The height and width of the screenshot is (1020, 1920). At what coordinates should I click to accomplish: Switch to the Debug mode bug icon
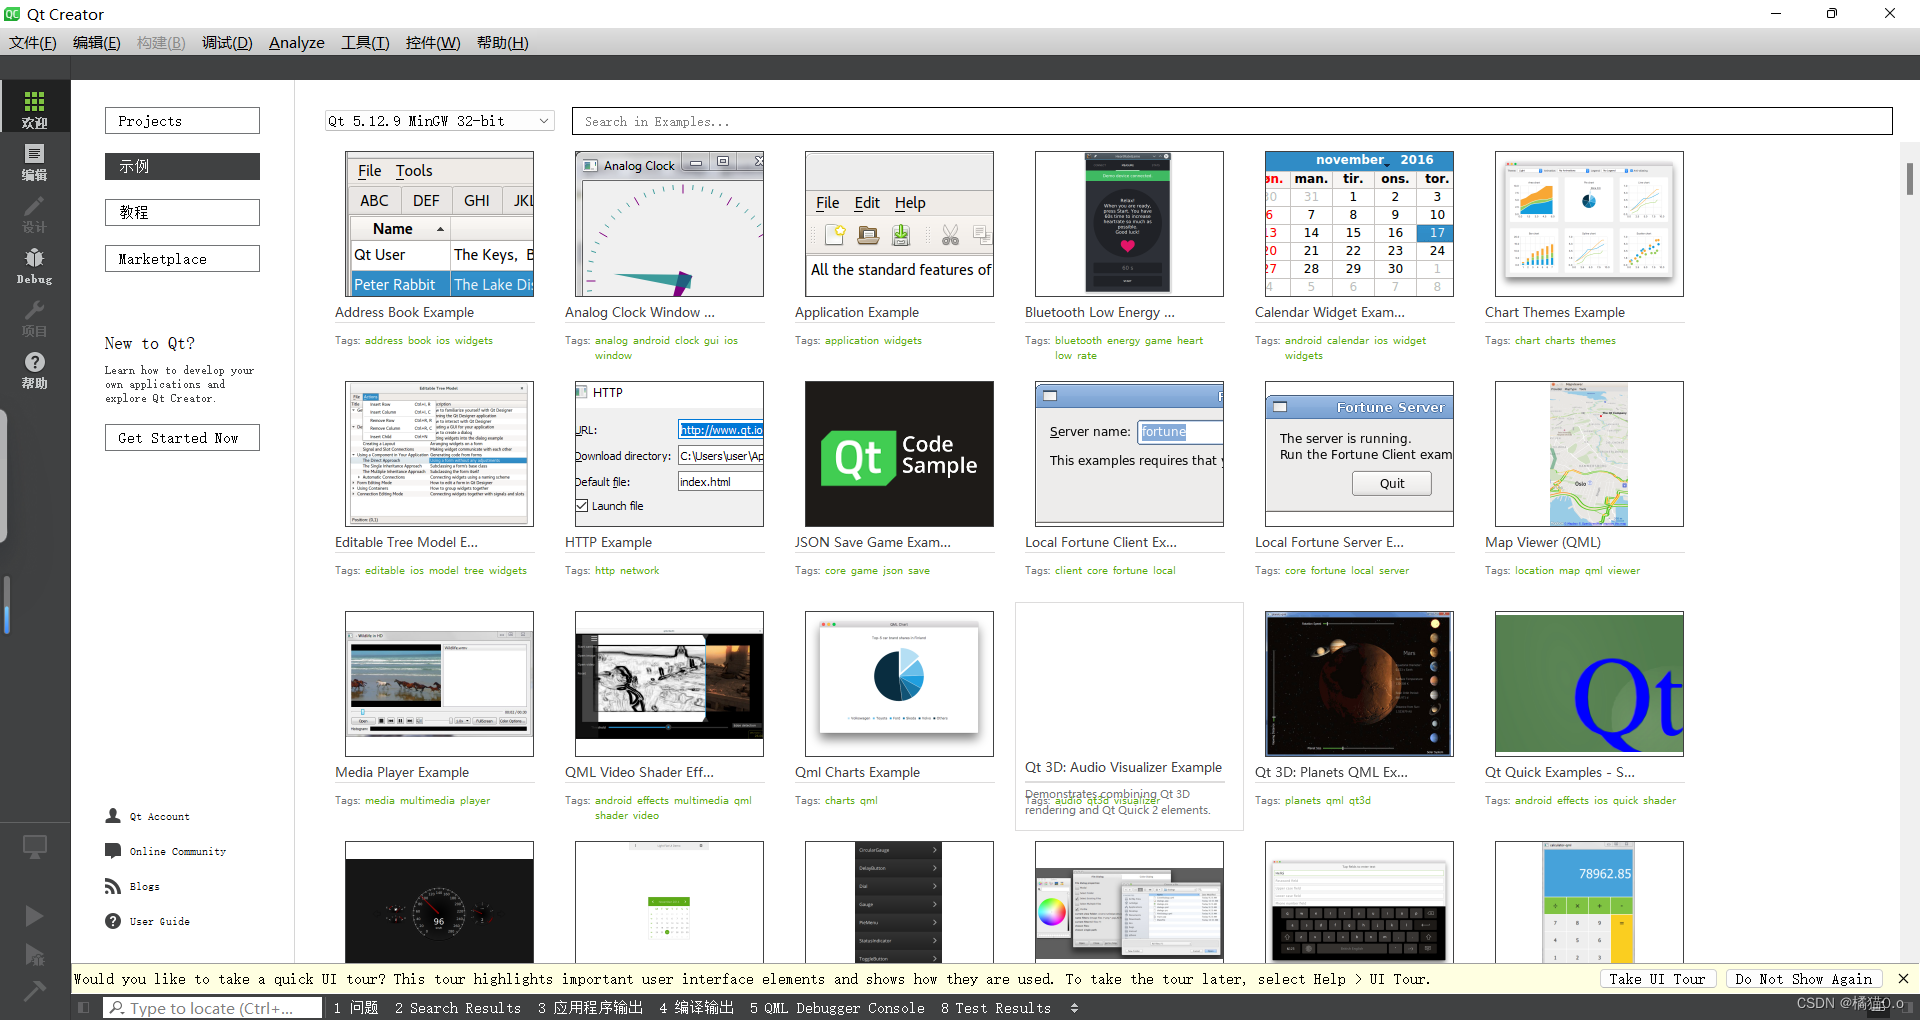(x=35, y=264)
